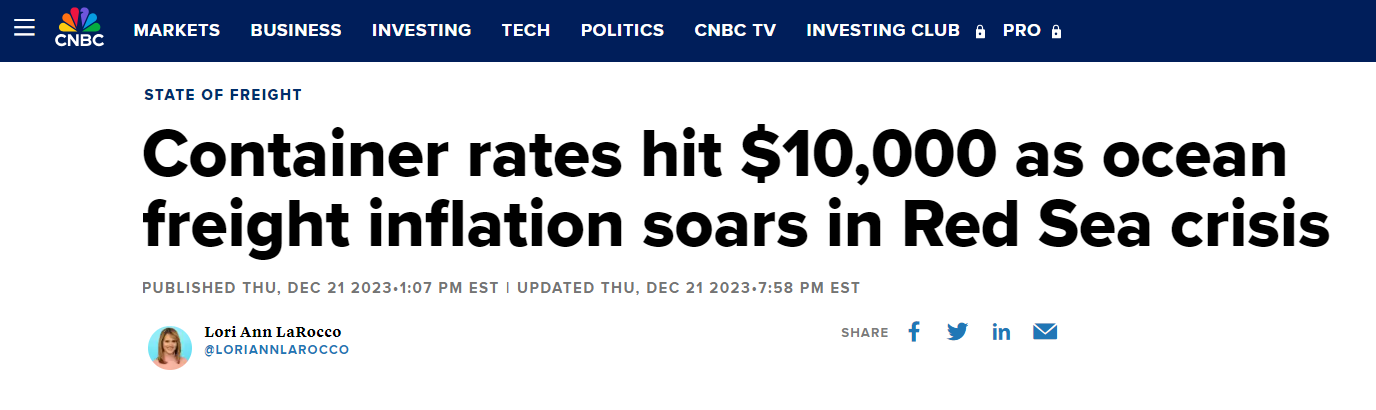The image size is (1376, 410).
Task: Click the PRO lock icon
Action: coord(1057,31)
